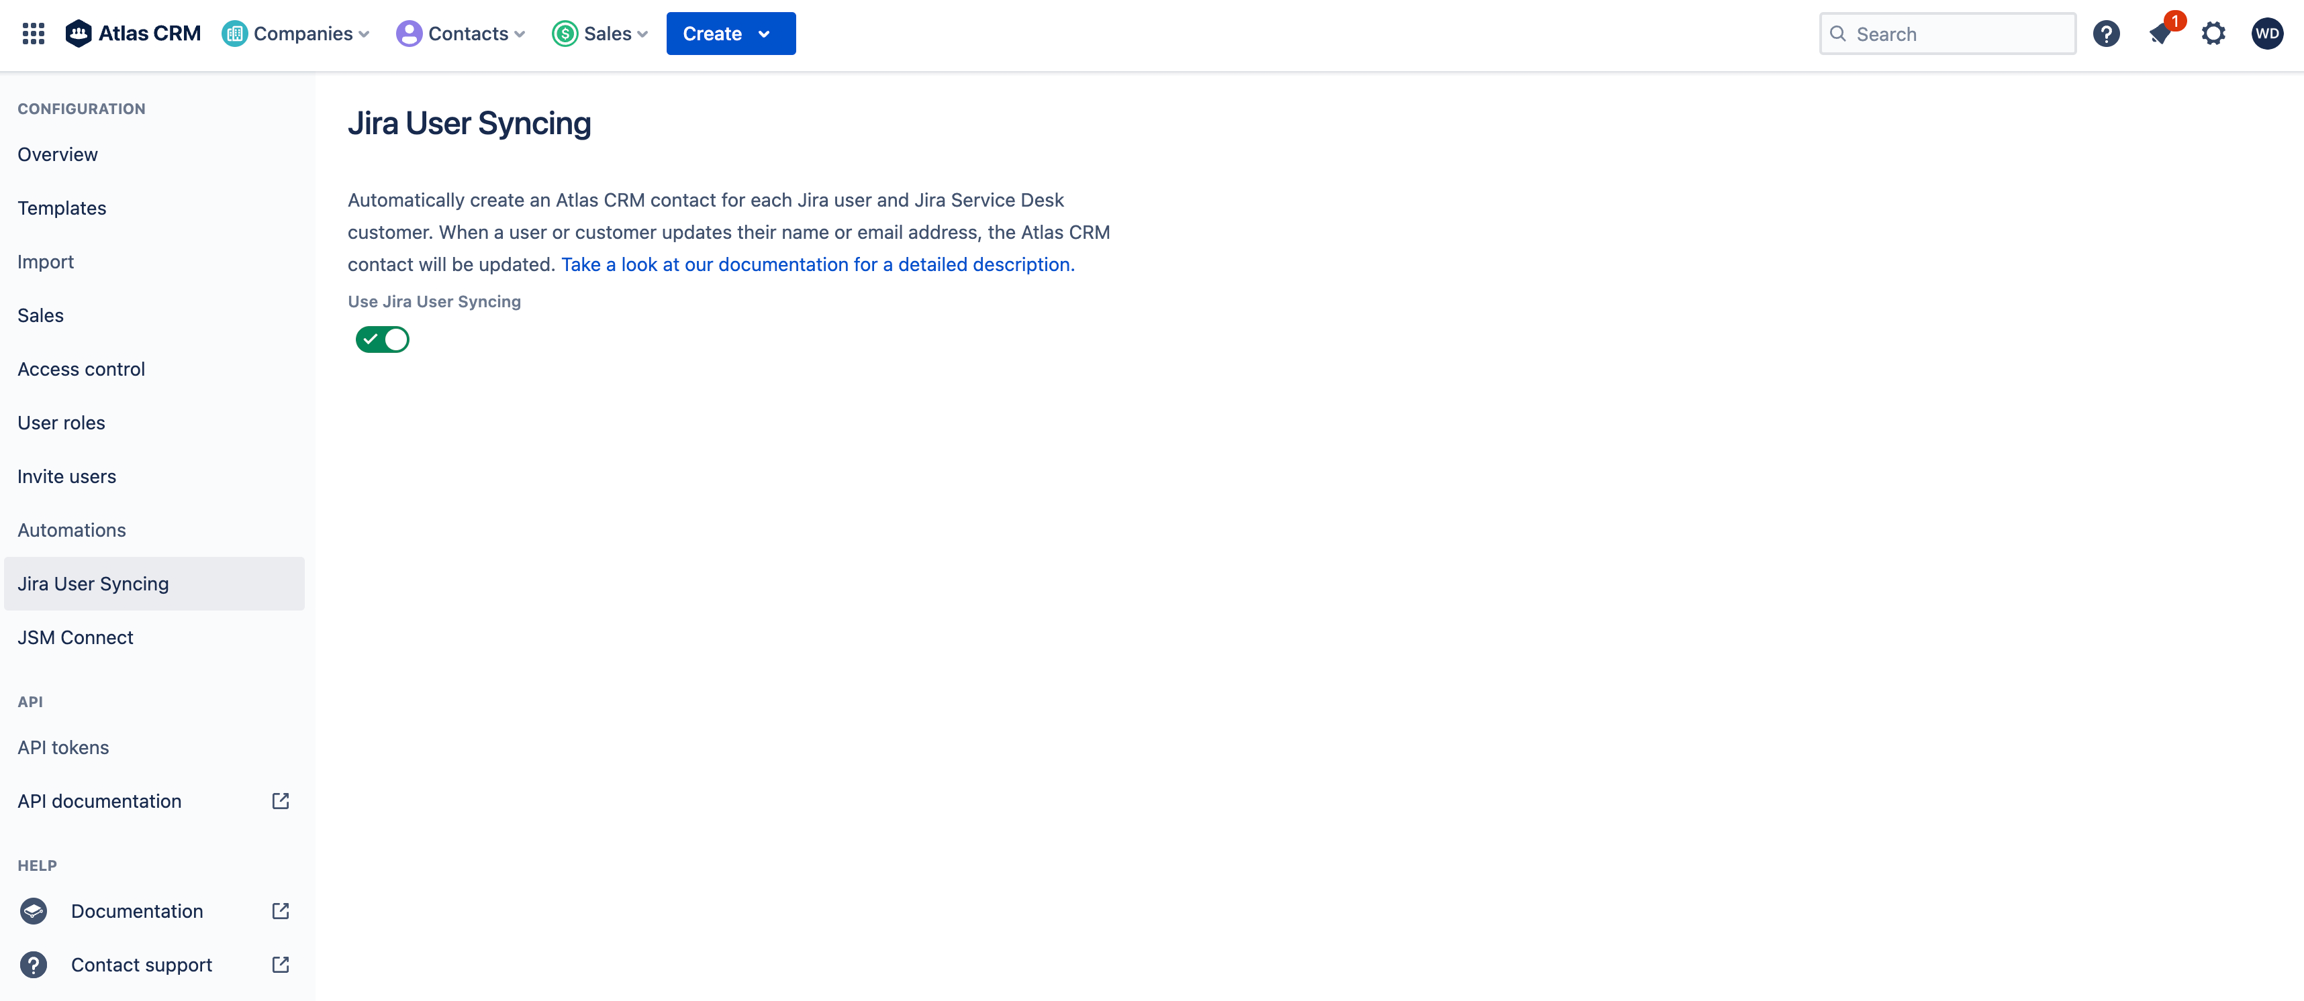The width and height of the screenshot is (2304, 1001).
Task: Expand the Contacts dropdown
Action: pyautogui.click(x=461, y=34)
